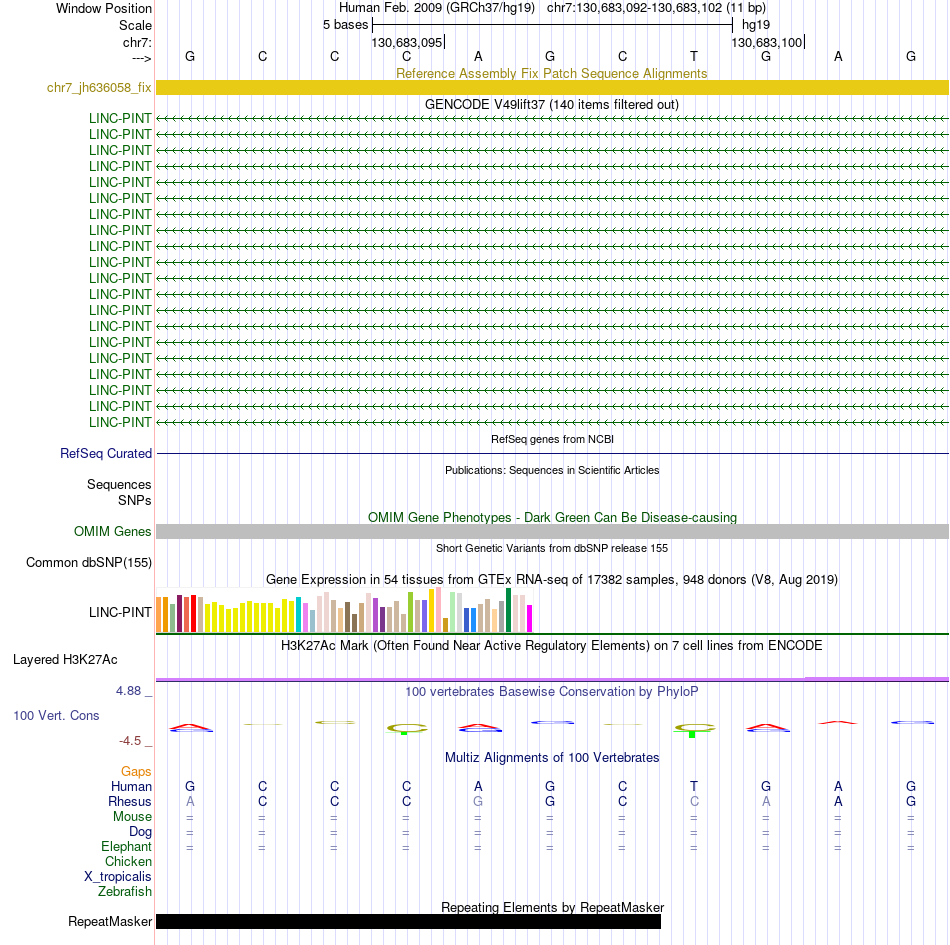
Task: Click the cyan bar in GTEx chart
Action: [298, 614]
